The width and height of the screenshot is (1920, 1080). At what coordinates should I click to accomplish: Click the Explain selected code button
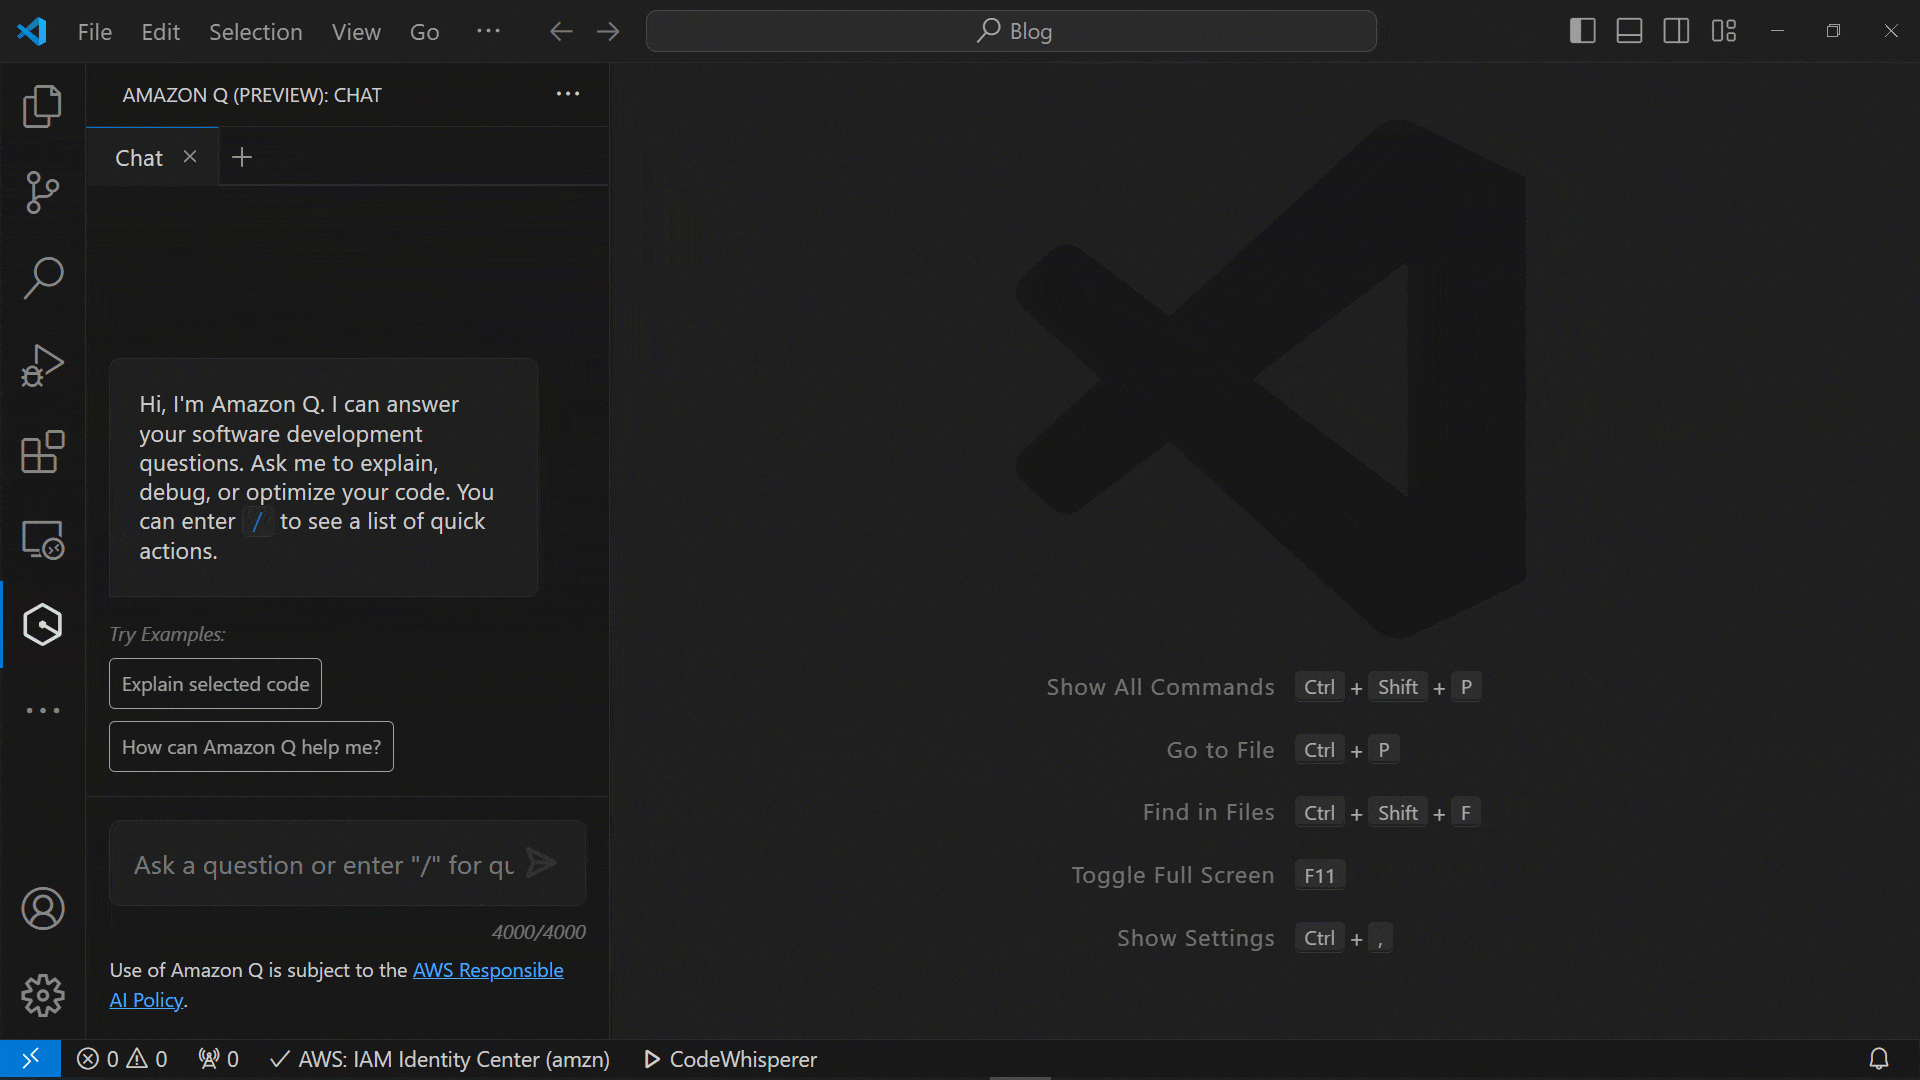(x=214, y=684)
